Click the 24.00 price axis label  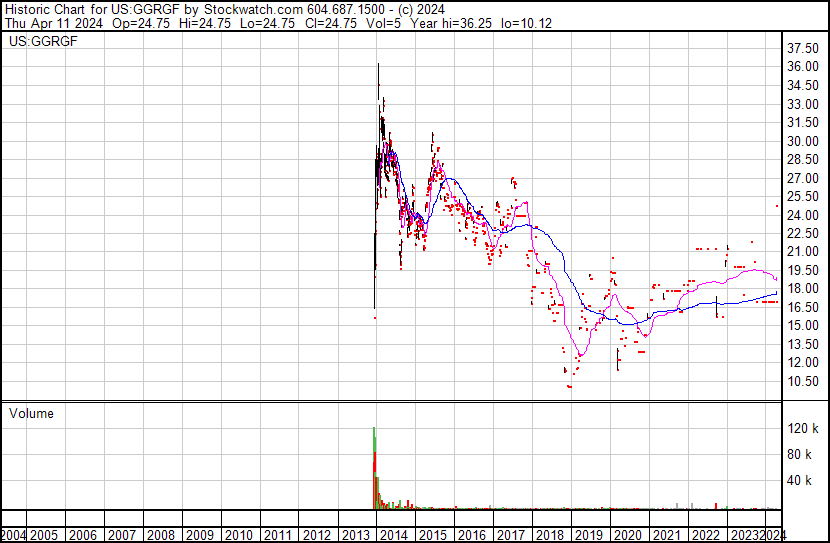(x=804, y=215)
